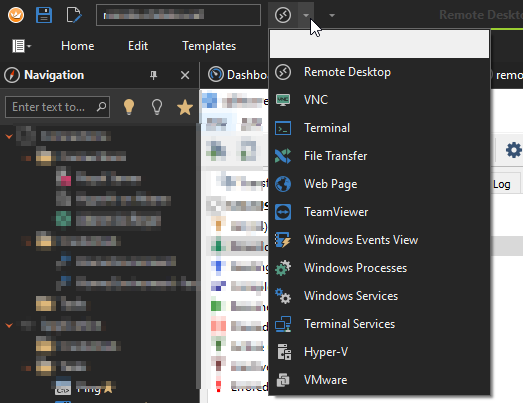The height and width of the screenshot is (403, 523).
Task: Click the blue settings gear icon
Action: pyautogui.click(x=514, y=150)
